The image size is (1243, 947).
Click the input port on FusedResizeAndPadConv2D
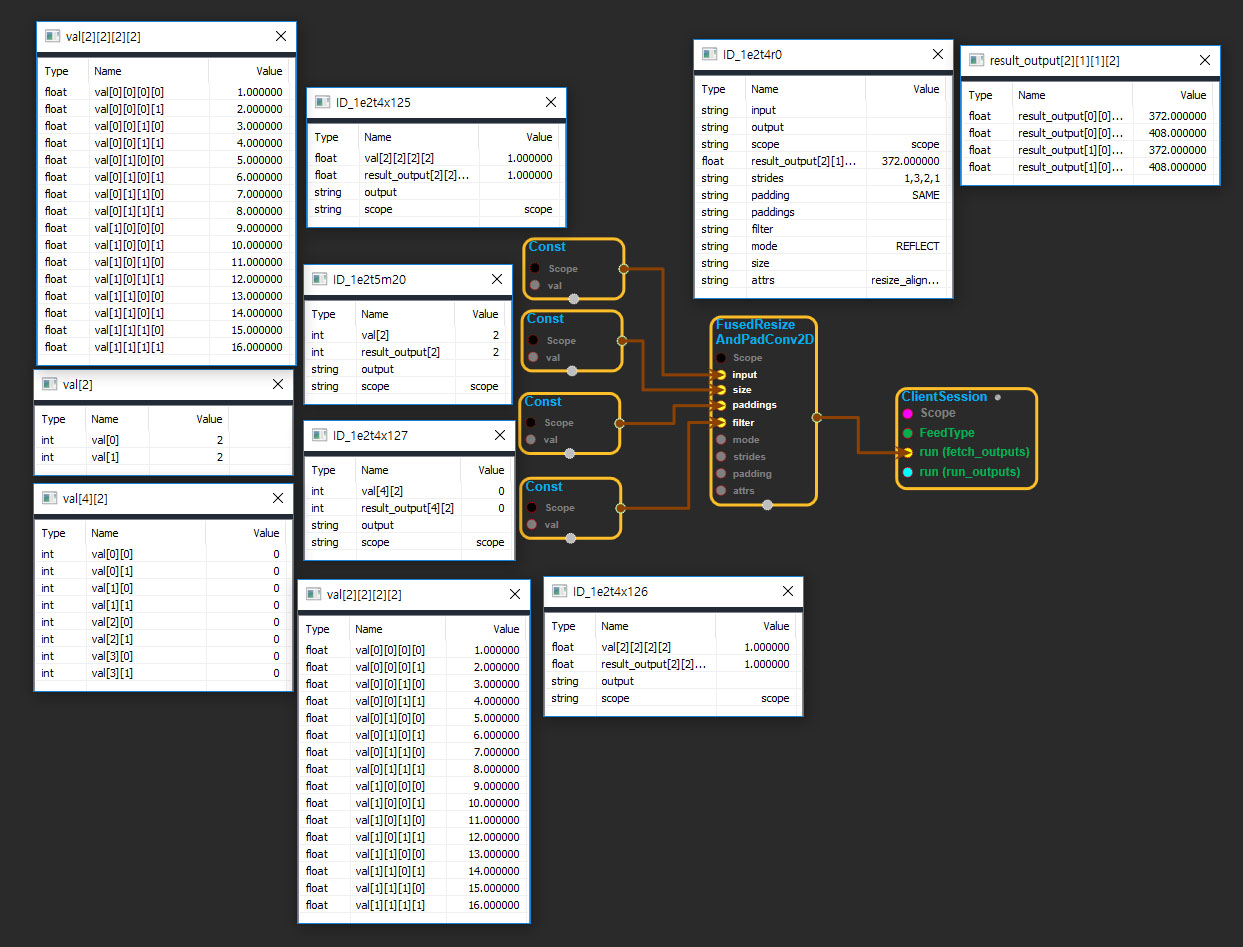721,375
